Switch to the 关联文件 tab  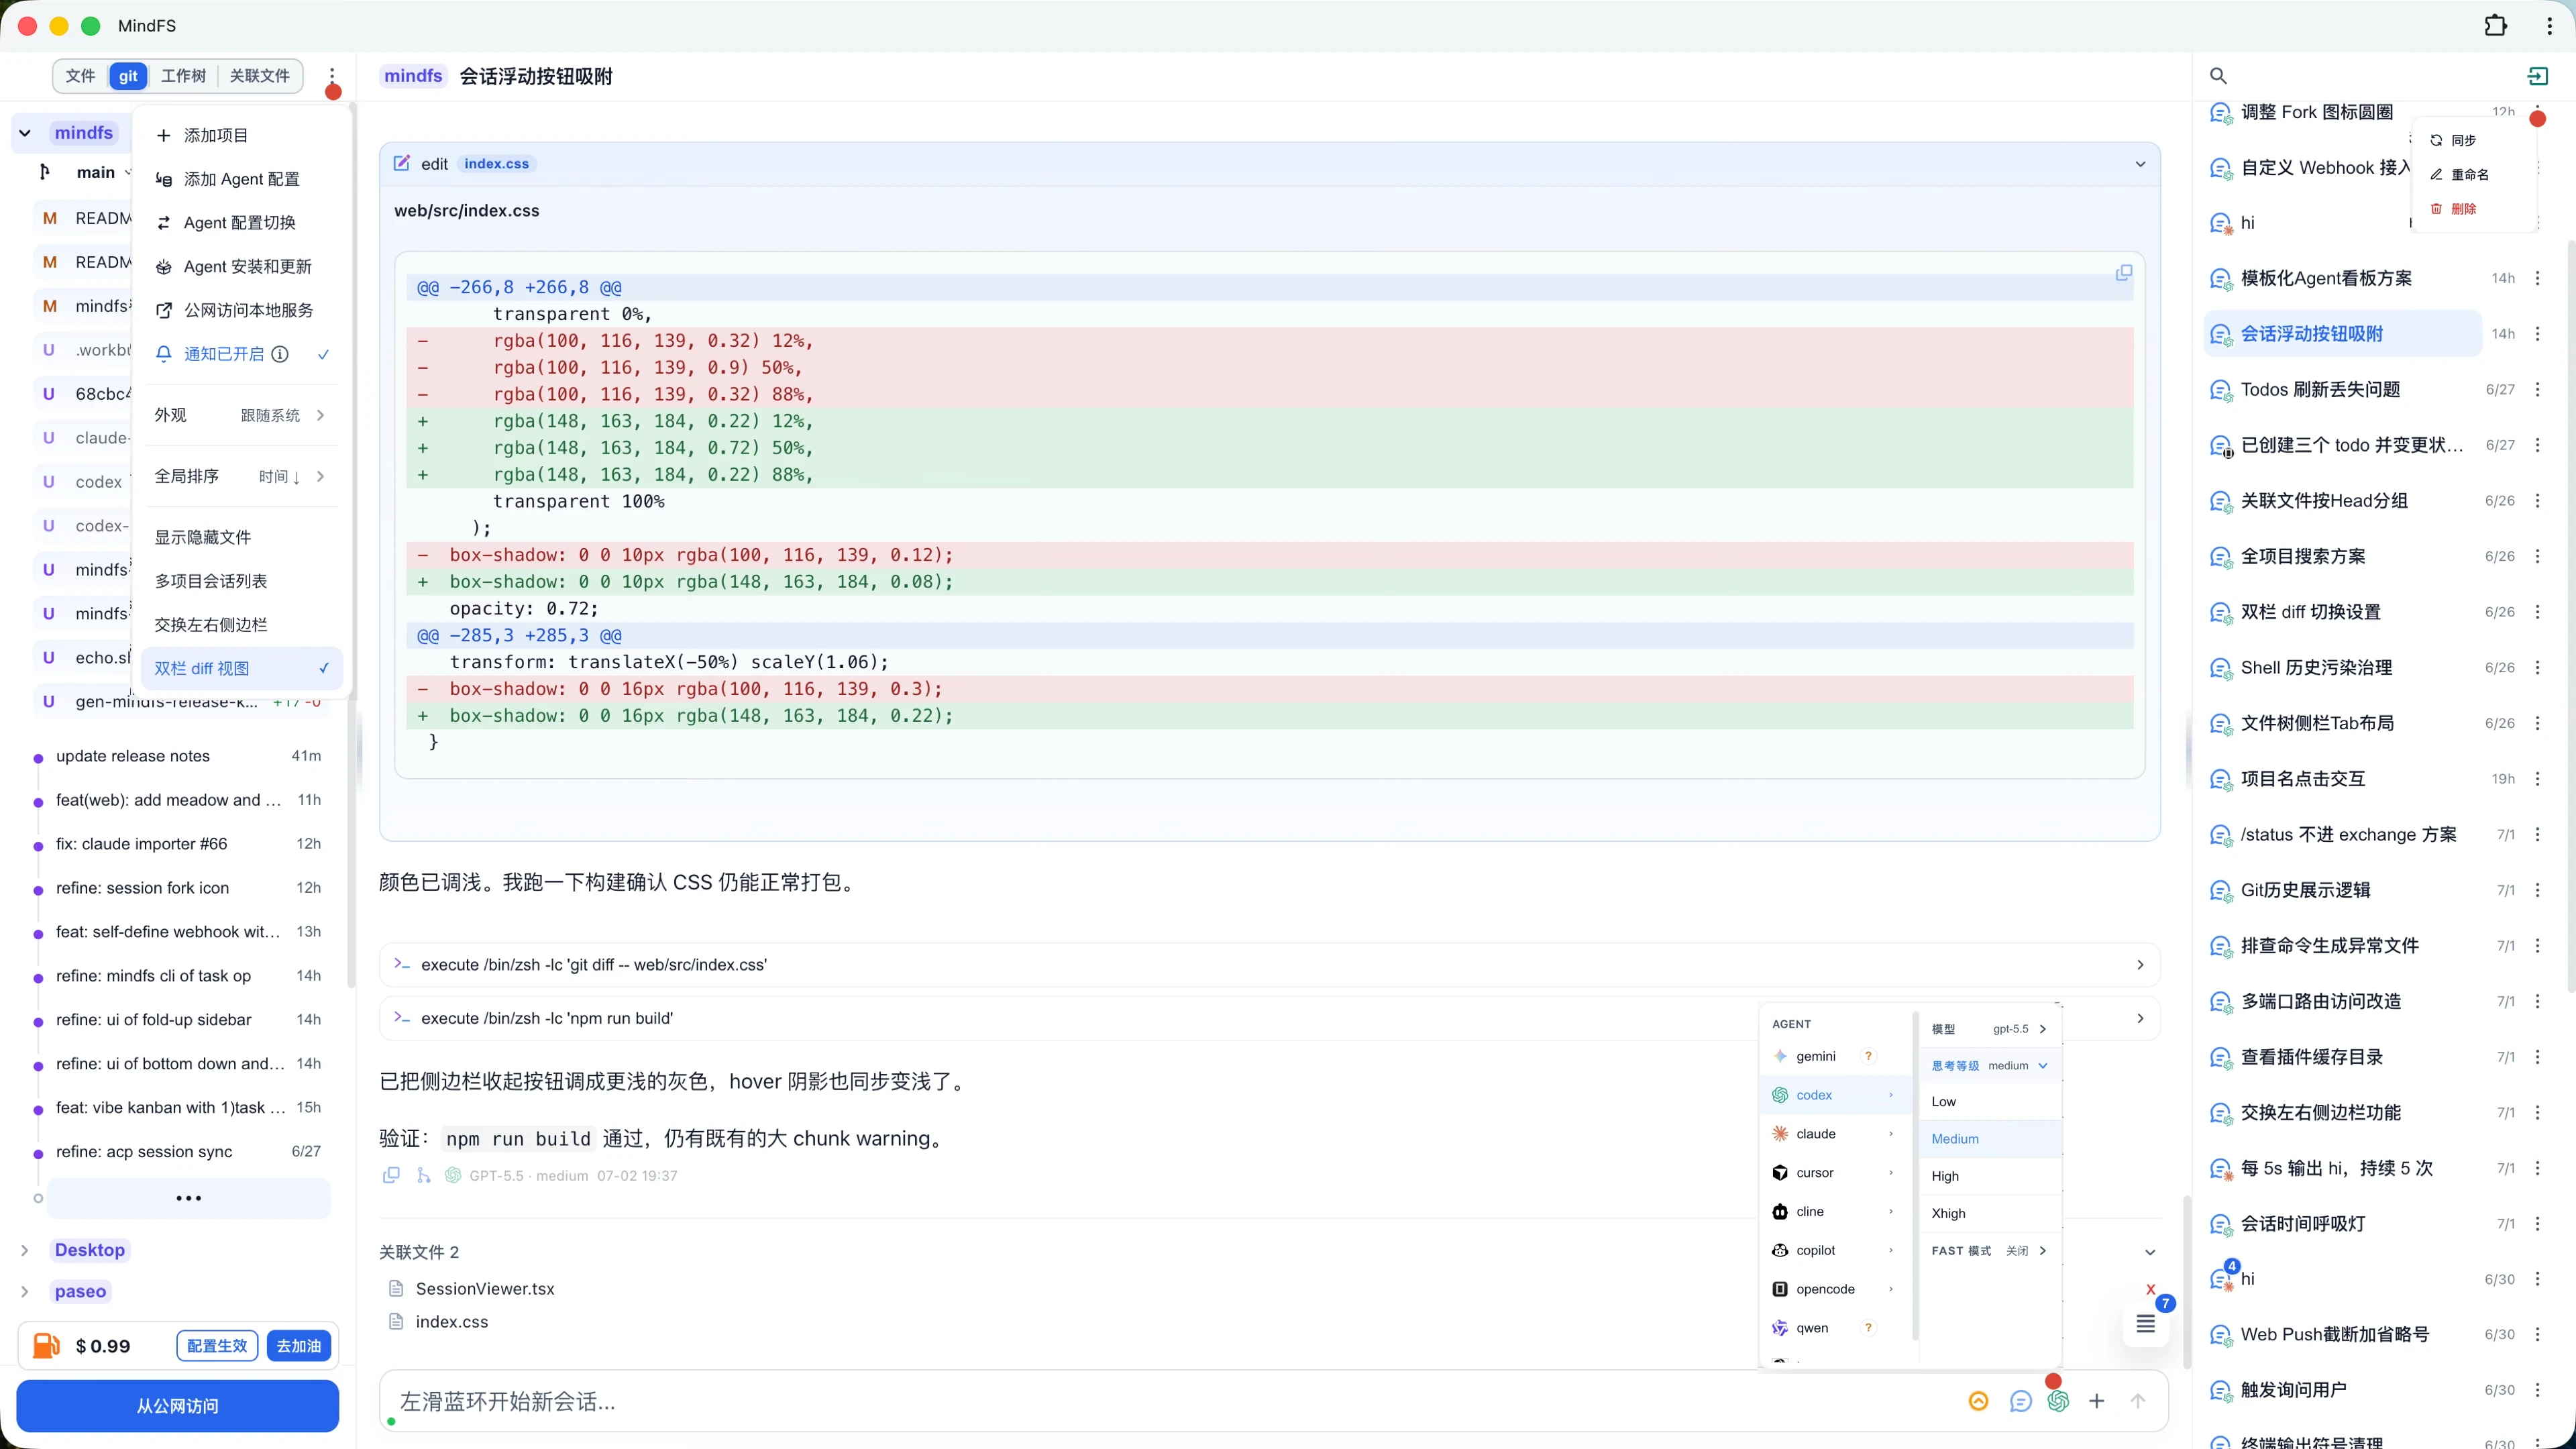click(259, 76)
